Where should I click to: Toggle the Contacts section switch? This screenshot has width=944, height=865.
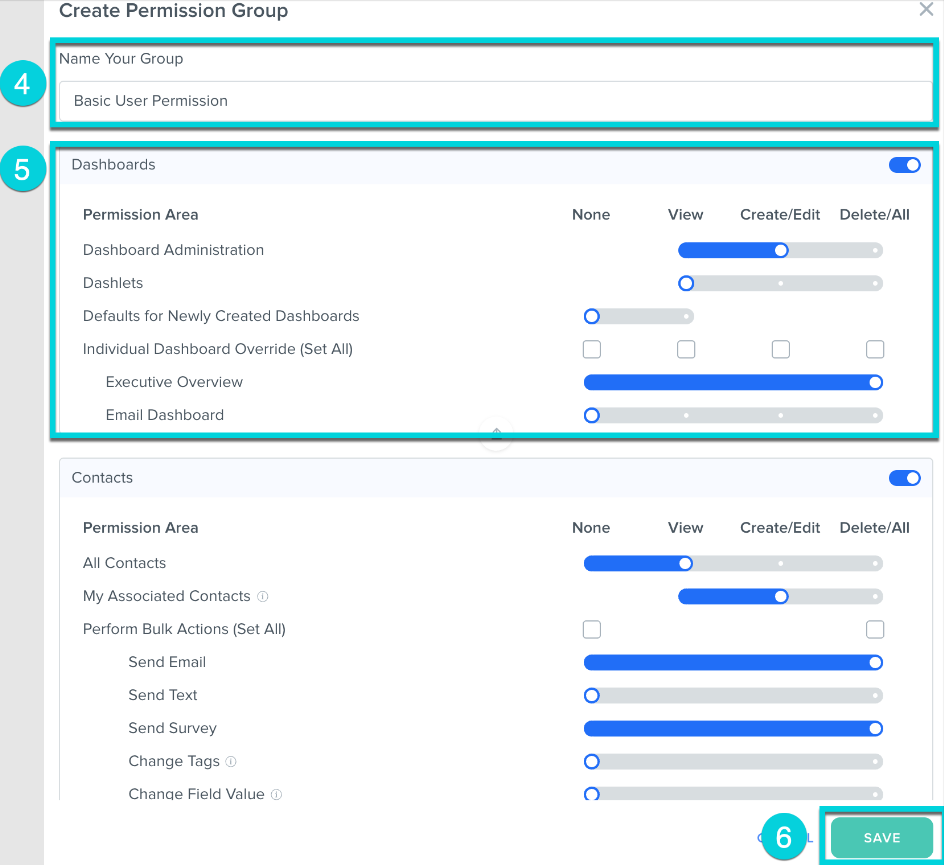(x=904, y=478)
